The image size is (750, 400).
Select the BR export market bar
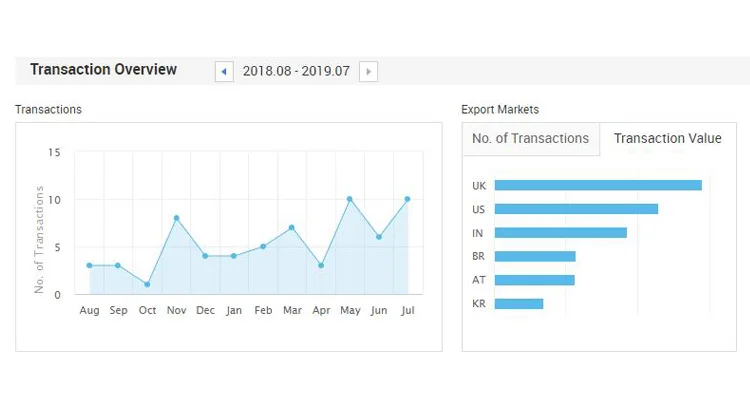(535, 256)
